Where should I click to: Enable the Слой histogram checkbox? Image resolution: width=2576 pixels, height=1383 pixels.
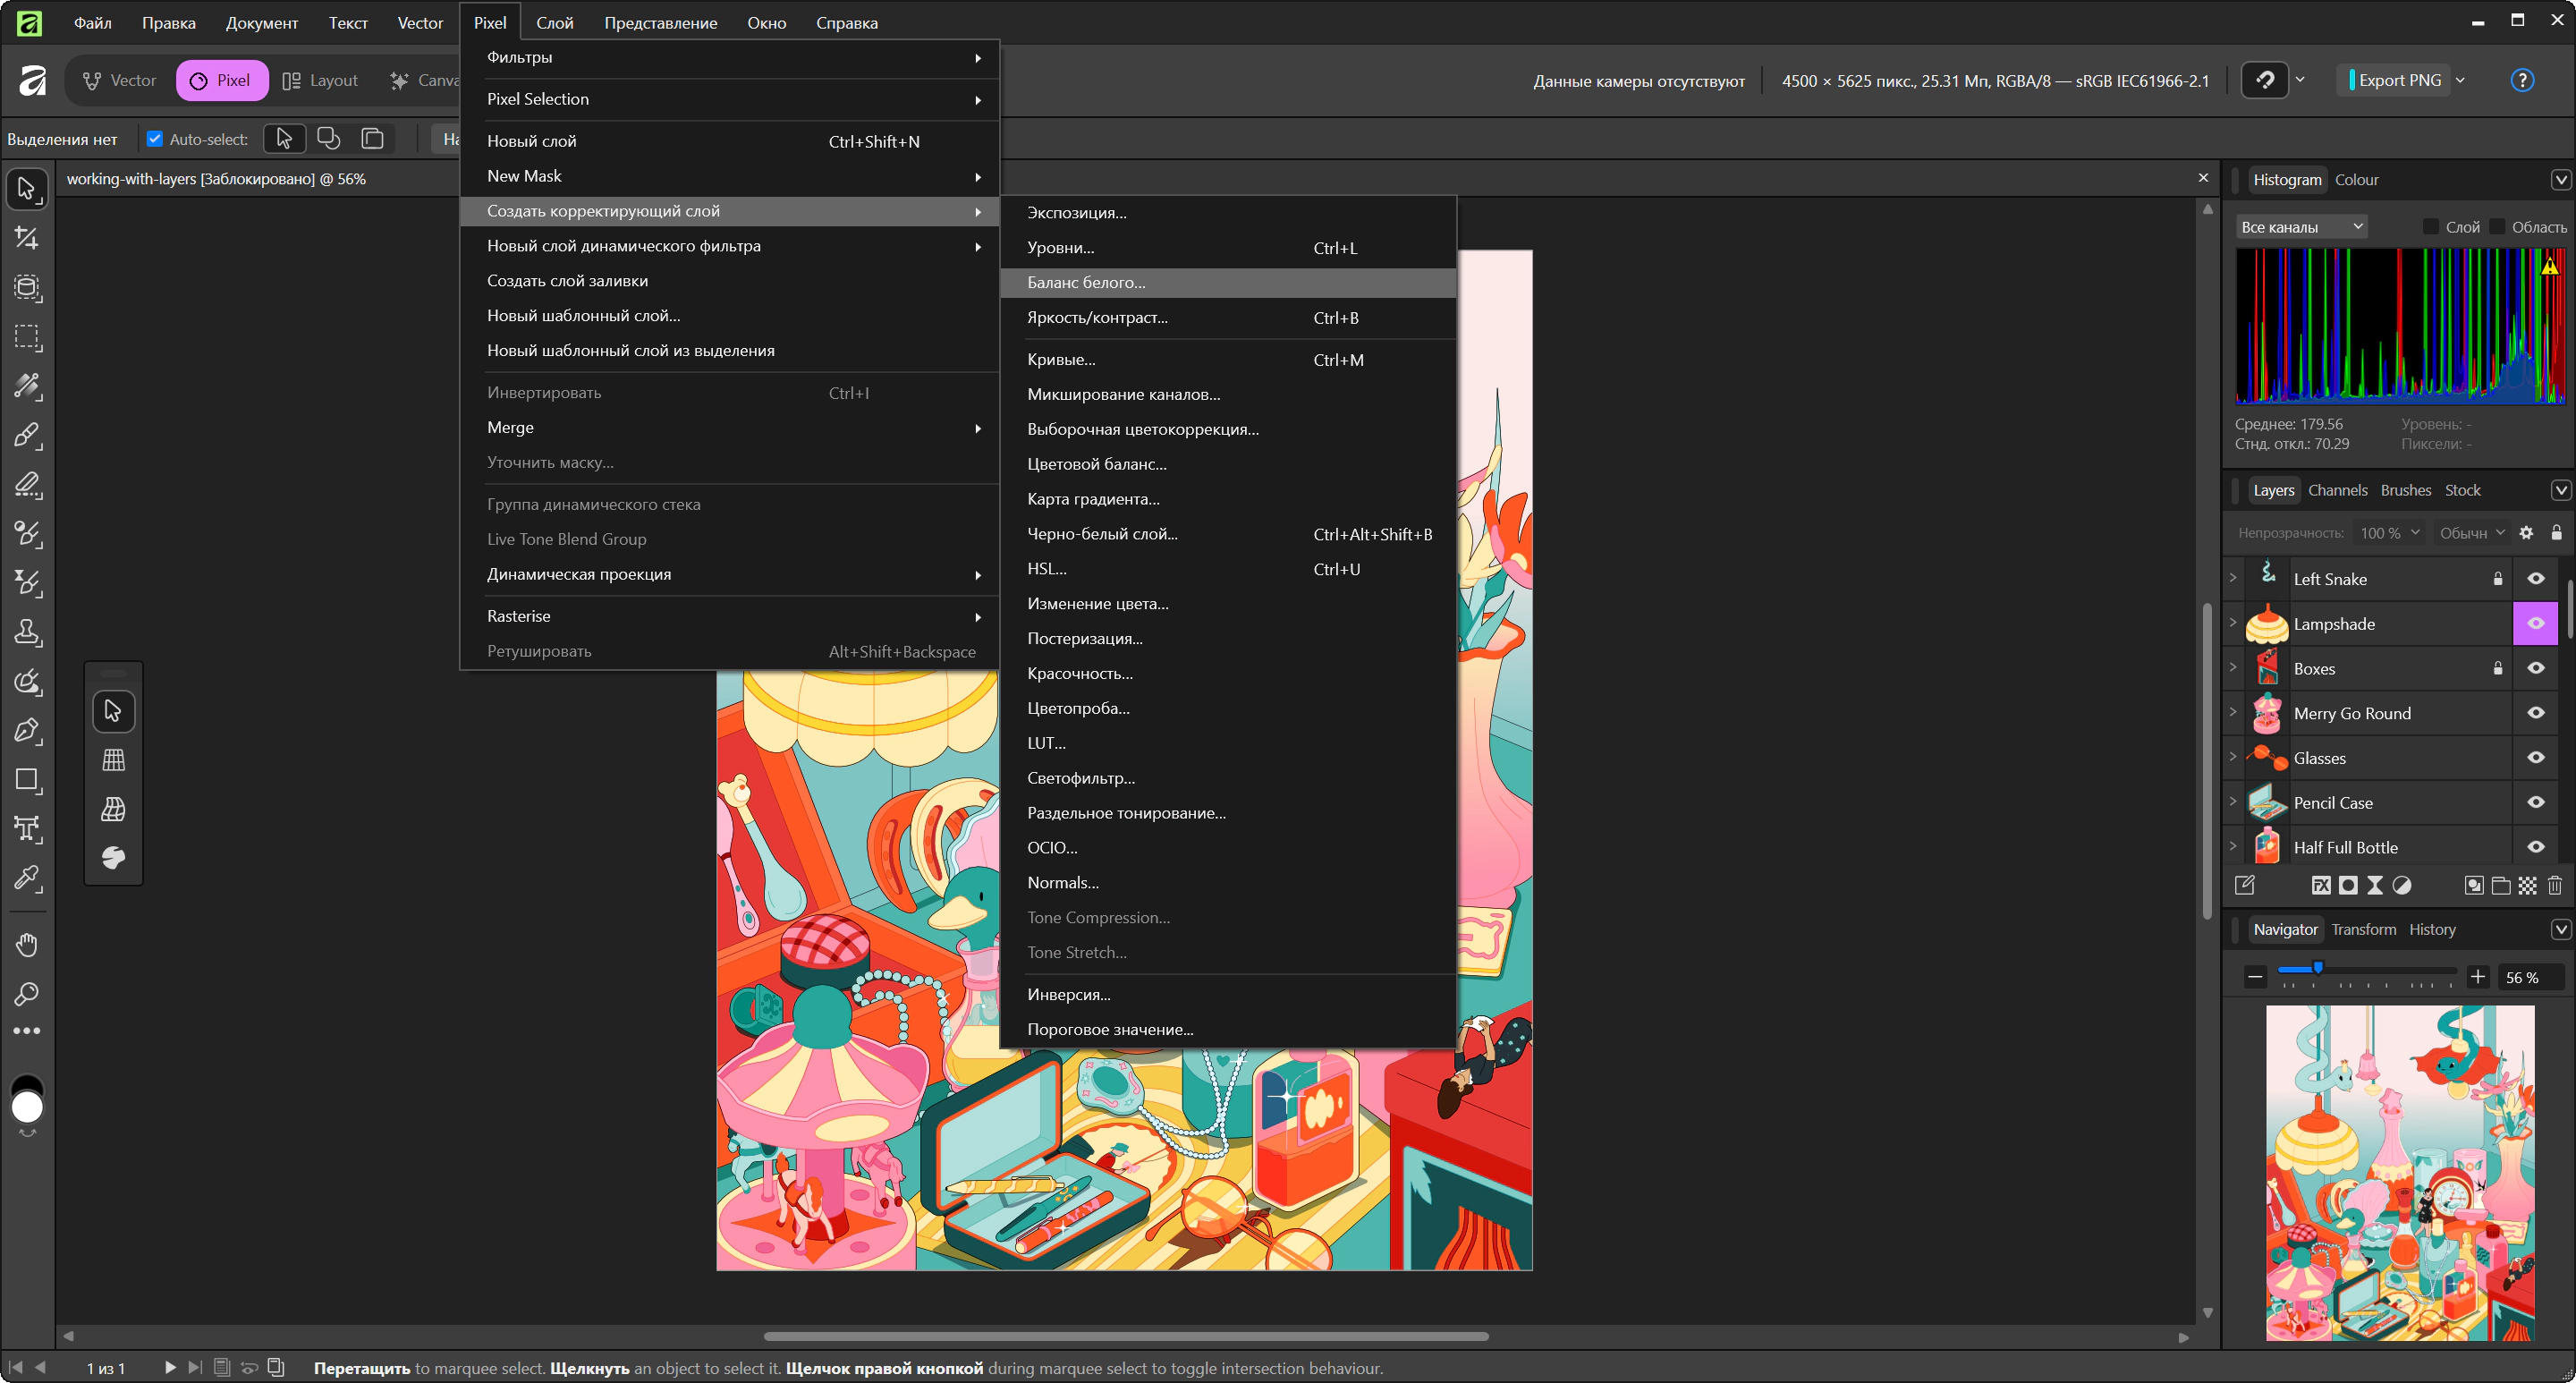[x=2431, y=227]
